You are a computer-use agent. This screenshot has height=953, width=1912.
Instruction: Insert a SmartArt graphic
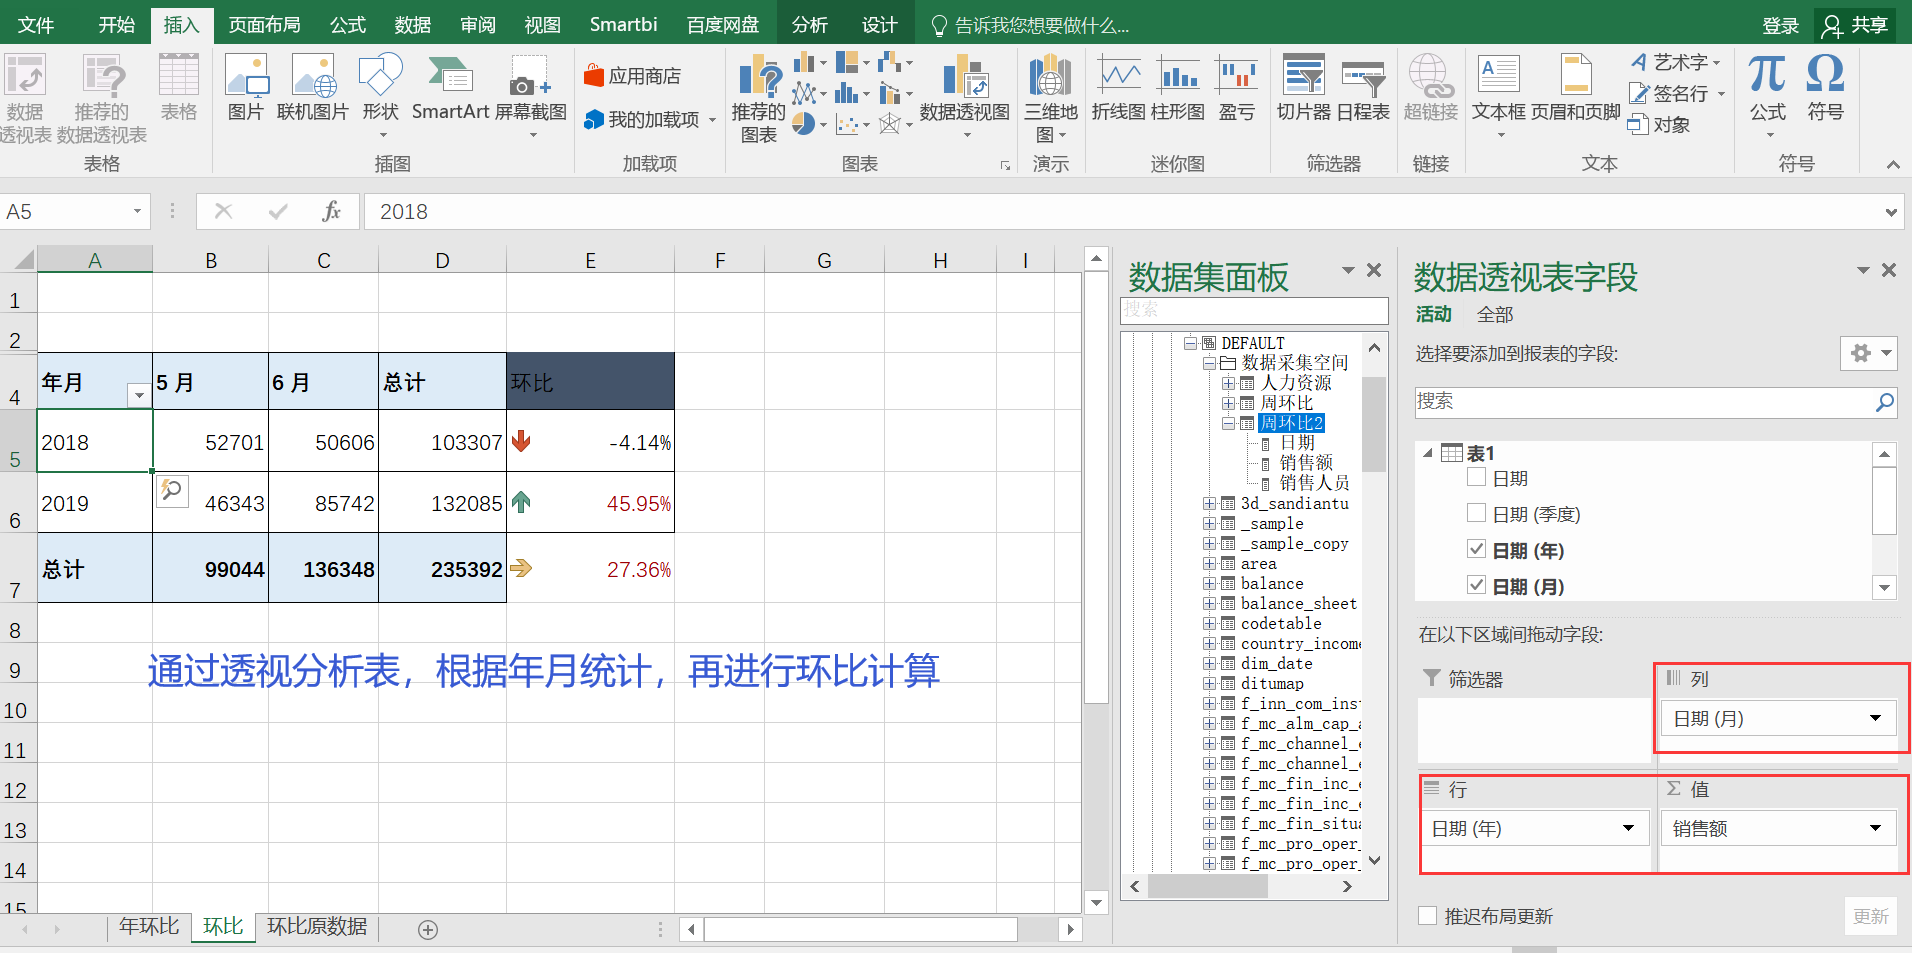click(450, 88)
